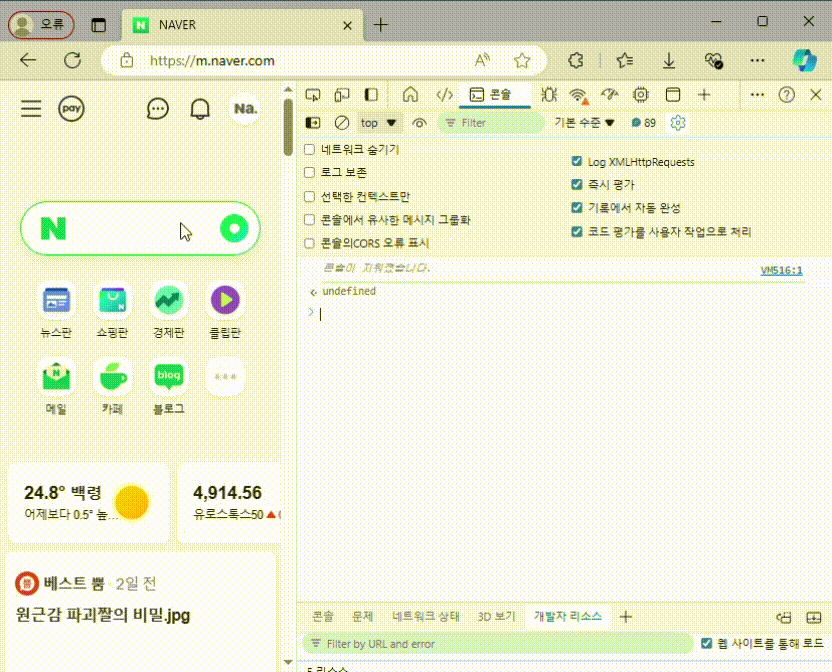This screenshot has width=832, height=672.
Task: Click the page vertical scrollbar thumb
Action: pyautogui.click(x=288, y=127)
